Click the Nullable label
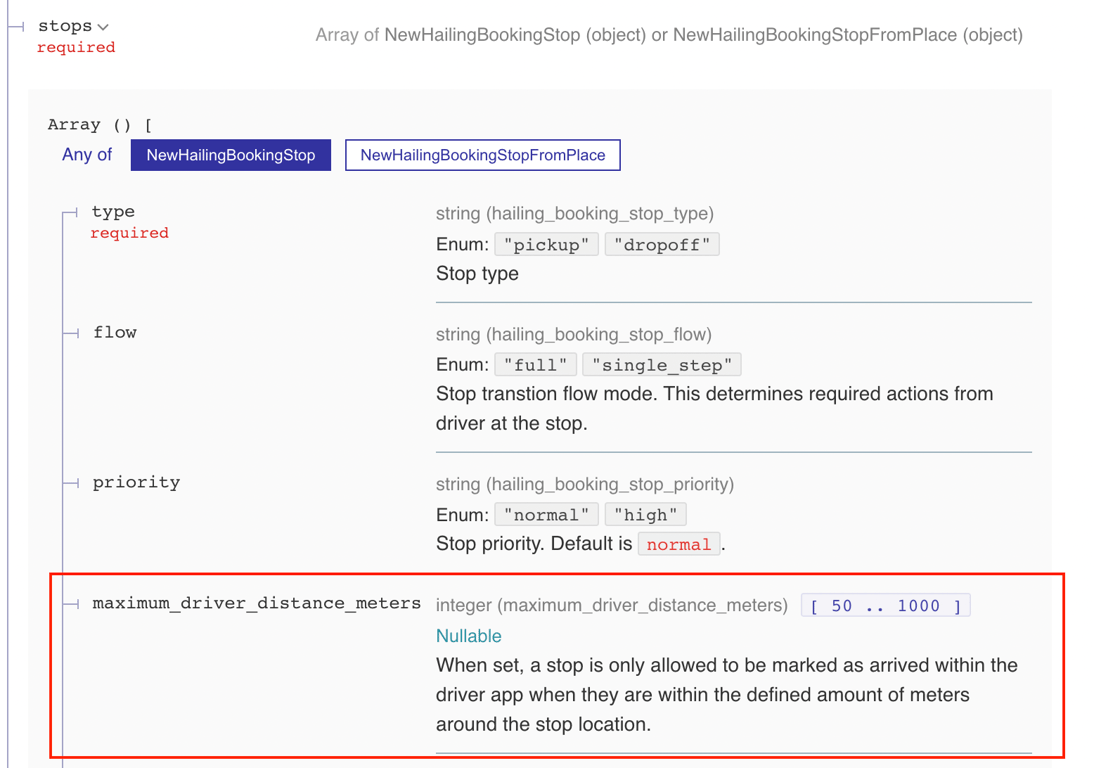This screenshot has width=1094, height=768. pos(469,636)
